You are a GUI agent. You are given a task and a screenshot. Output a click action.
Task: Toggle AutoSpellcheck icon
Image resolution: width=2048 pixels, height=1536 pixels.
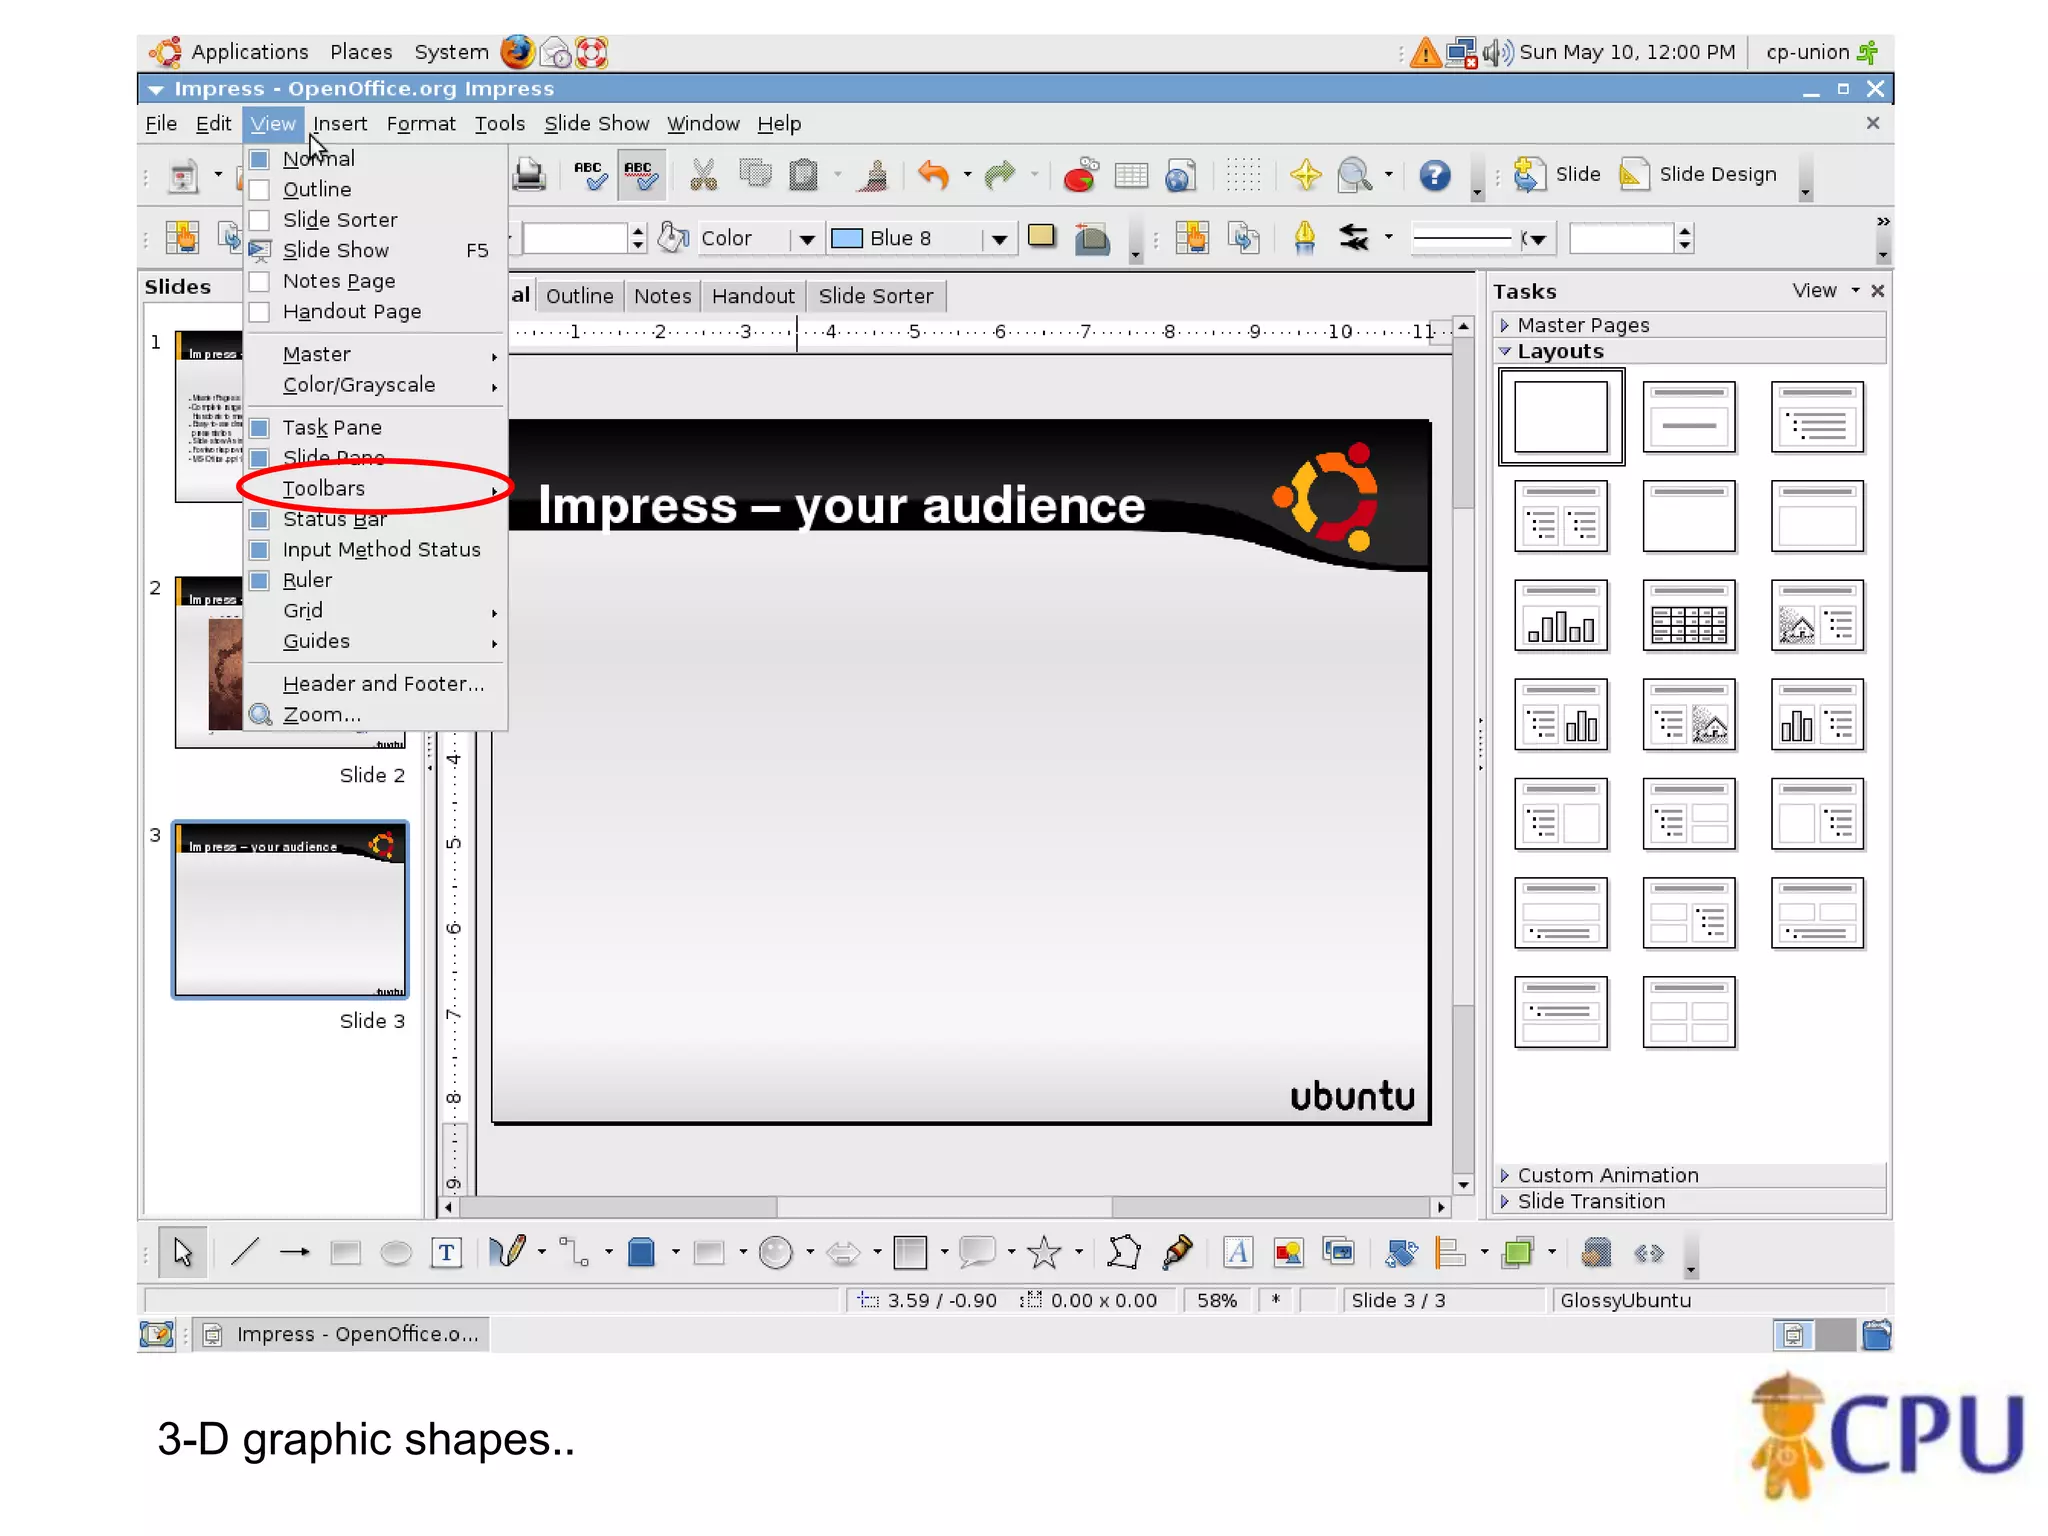pyautogui.click(x=641, y=175)
